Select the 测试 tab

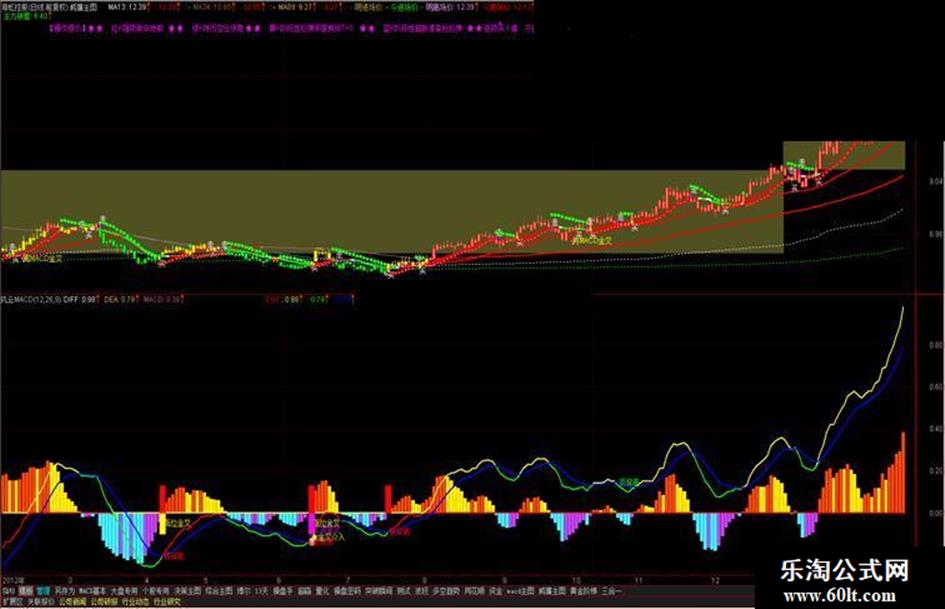point(403,592)
